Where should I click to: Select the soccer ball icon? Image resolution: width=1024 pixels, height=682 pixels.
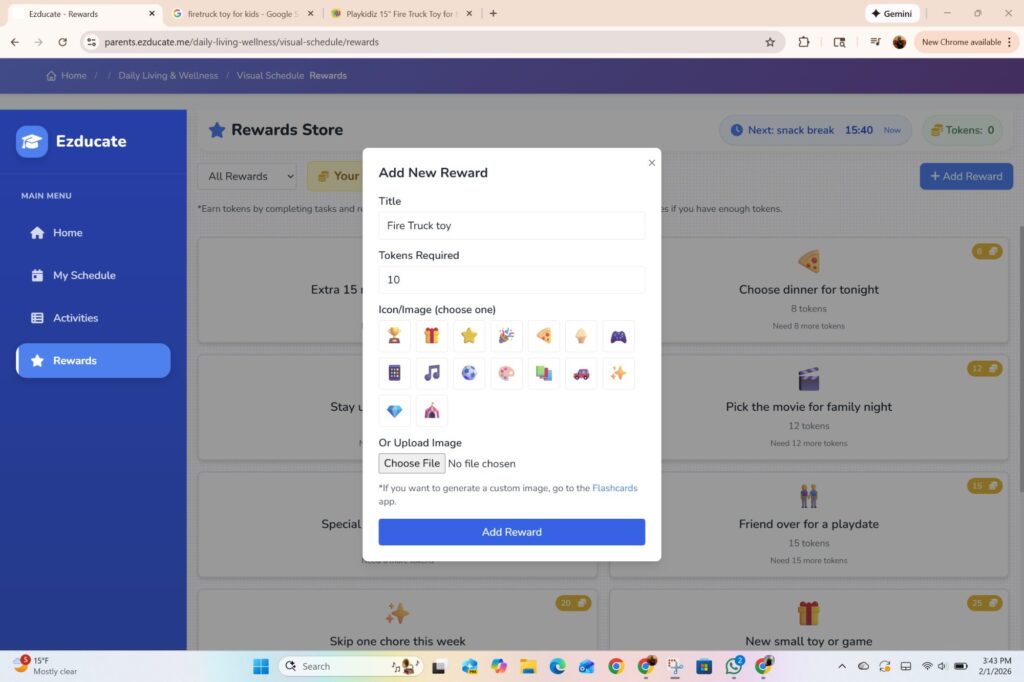tap(469, 373)
